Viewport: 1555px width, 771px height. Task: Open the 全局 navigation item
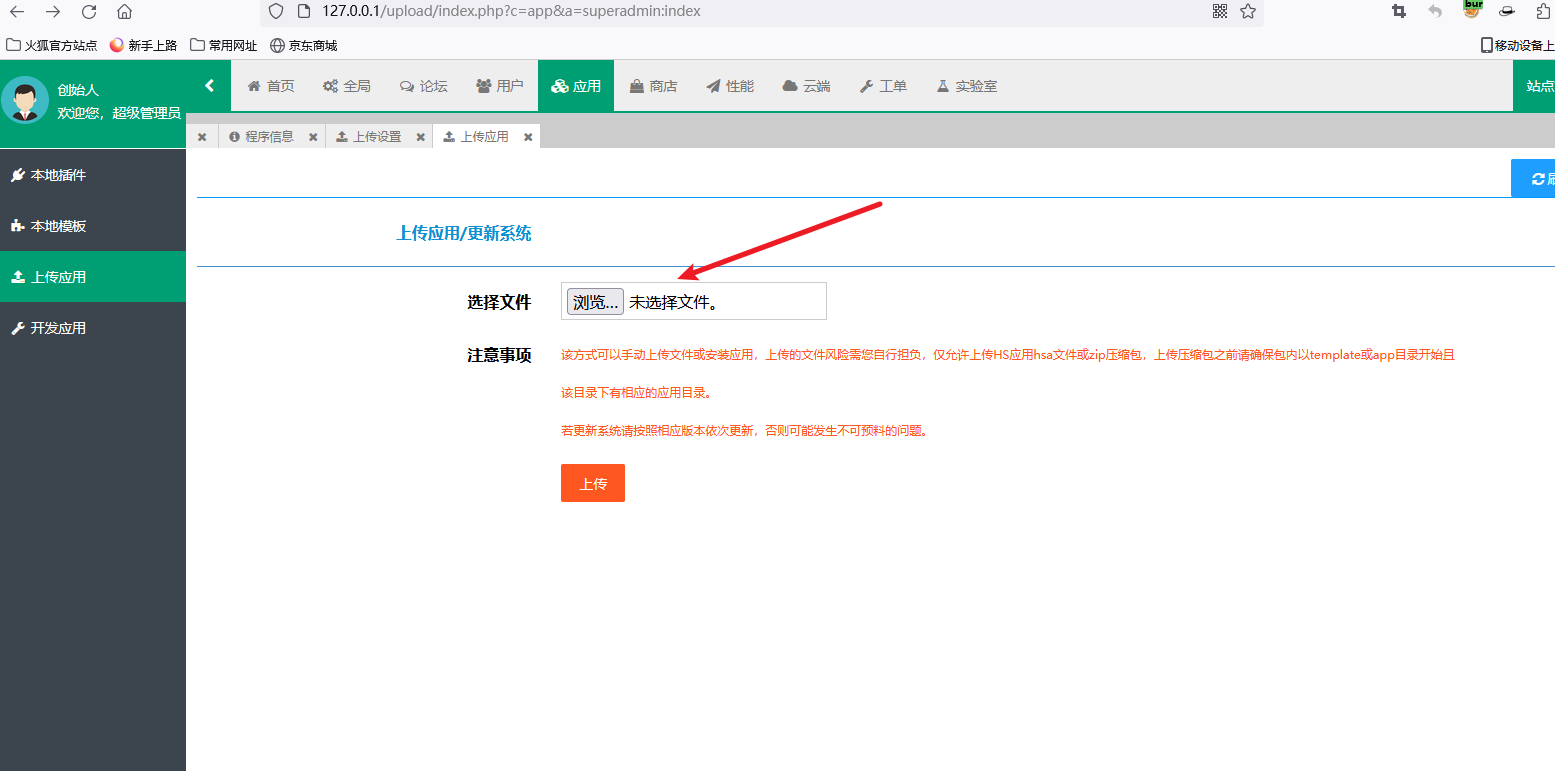(x=346, y=86)
